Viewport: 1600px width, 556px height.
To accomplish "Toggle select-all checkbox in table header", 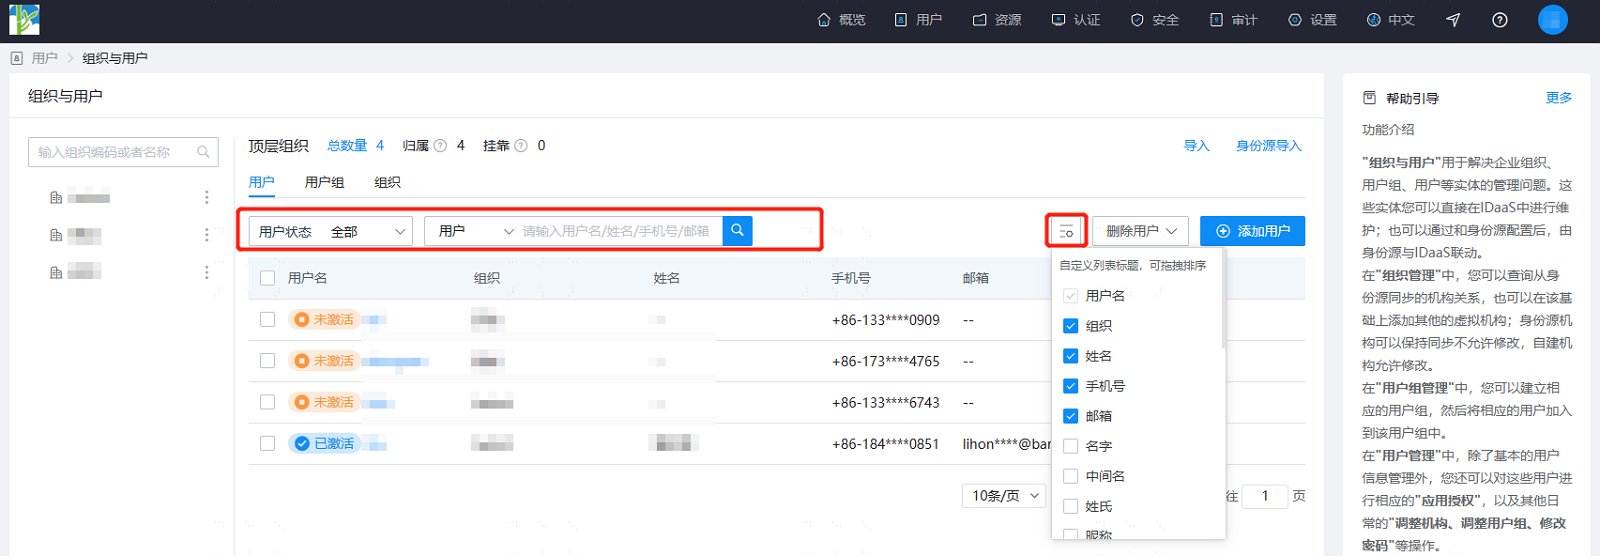I will tap(267, 278).
